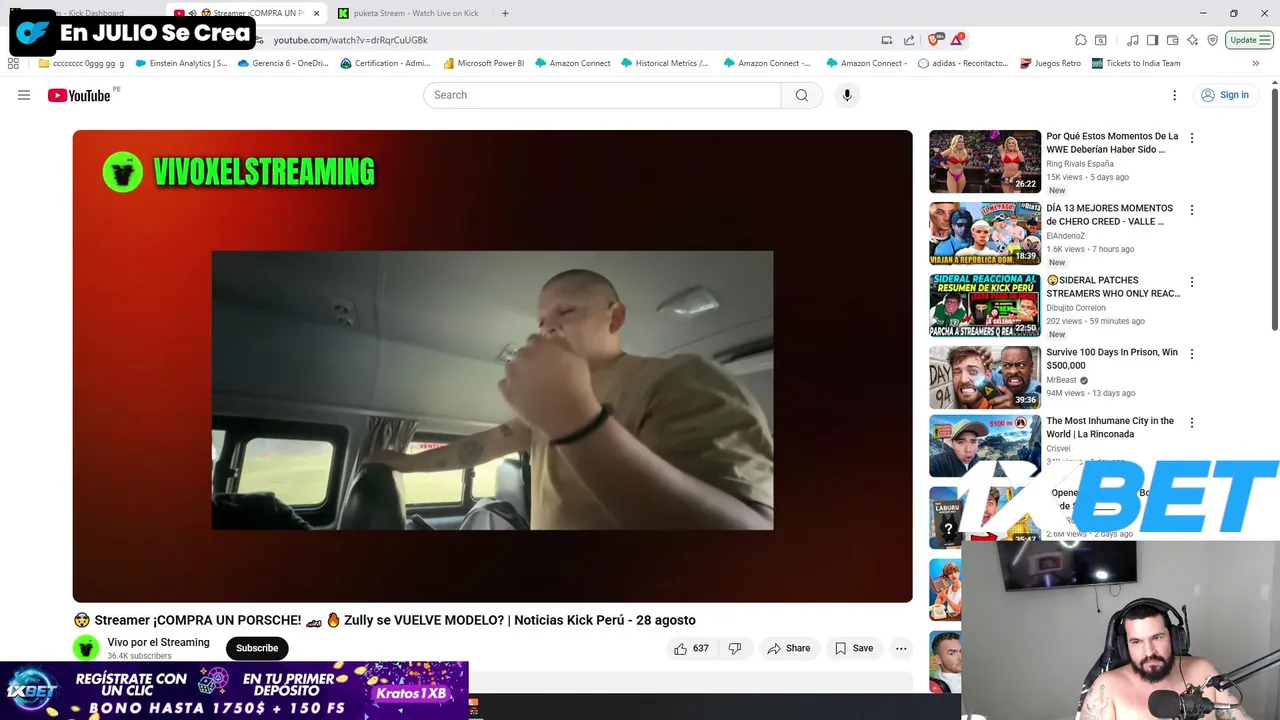The image size is (1280, 720).
Task: Open La Rinconada video thumbnail
Action: (x=985, y=446)
